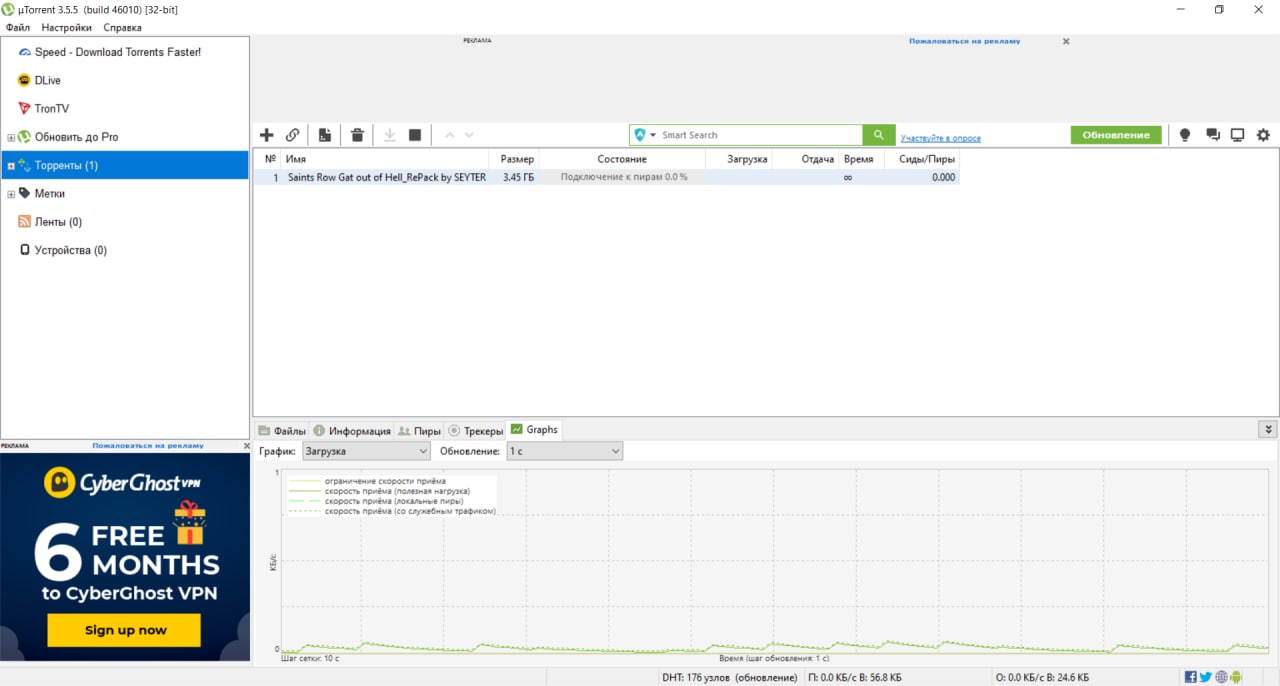Switch to the Трекеры tab
Viewport: 1280px width, 686px height.
[x=475, y=430]
